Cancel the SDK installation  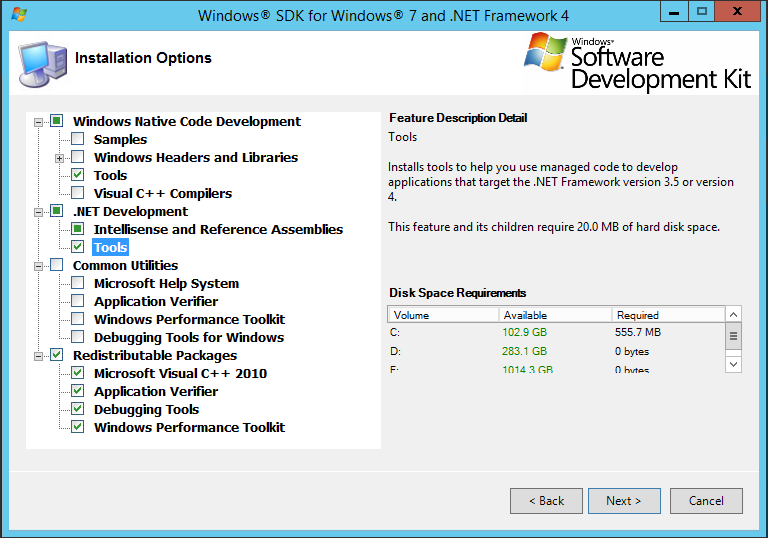[x=706, y=501]
